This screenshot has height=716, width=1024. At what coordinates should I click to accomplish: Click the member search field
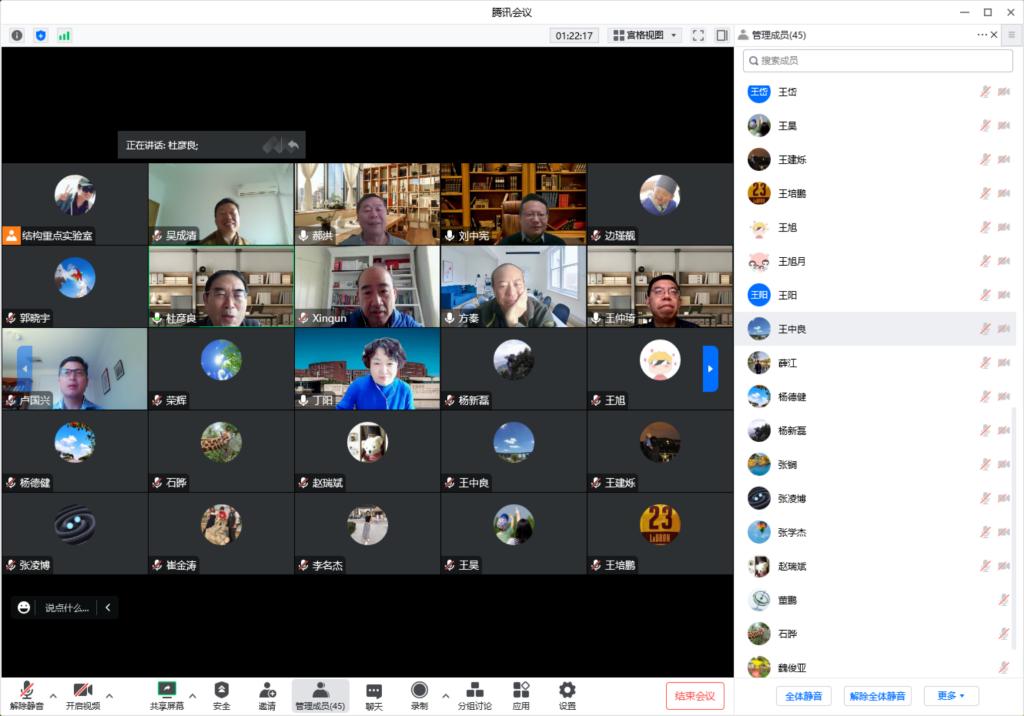(877, 61)
